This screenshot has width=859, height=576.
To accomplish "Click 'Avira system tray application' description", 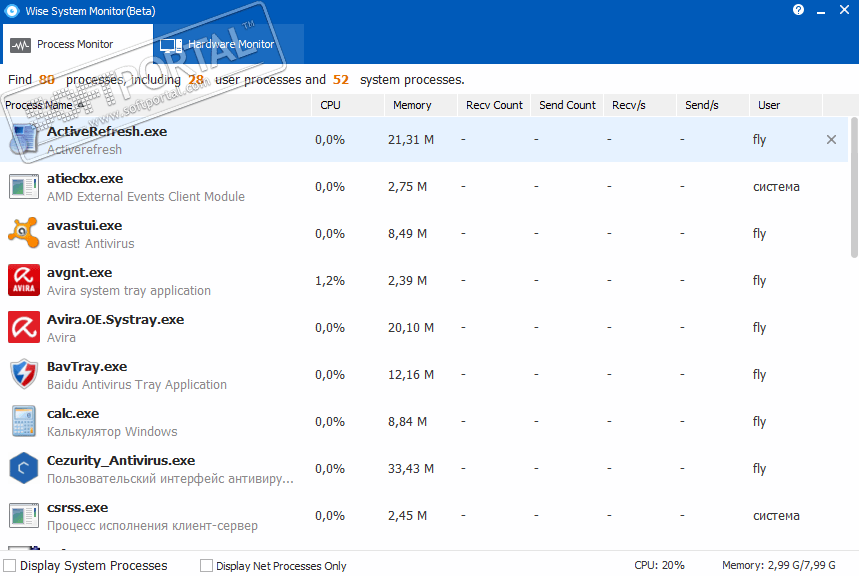I will tap(129, 291).
